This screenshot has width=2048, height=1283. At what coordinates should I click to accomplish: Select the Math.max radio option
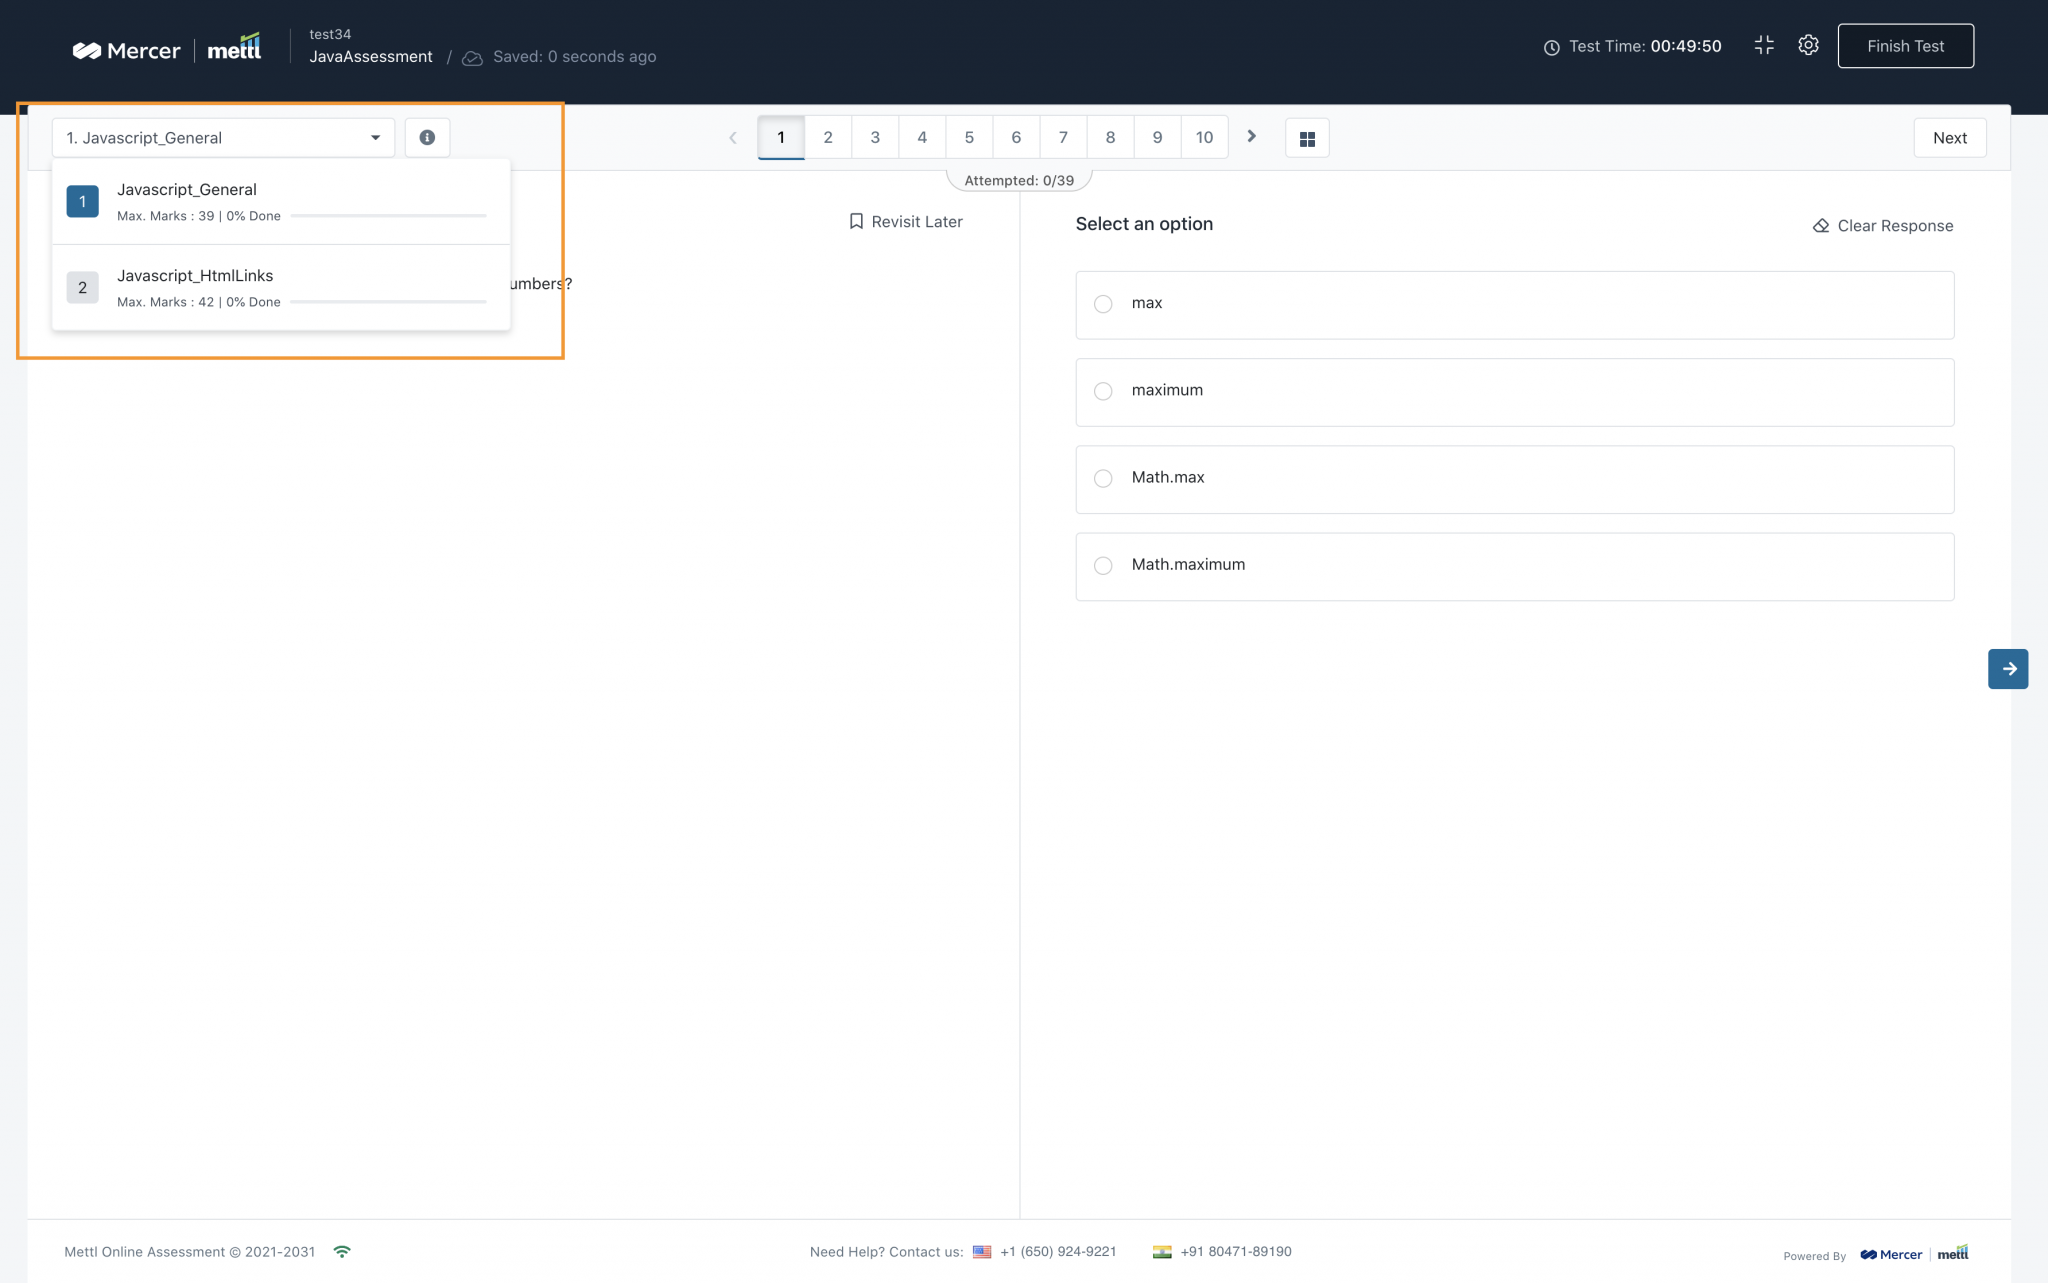(x=1103, y=478)
